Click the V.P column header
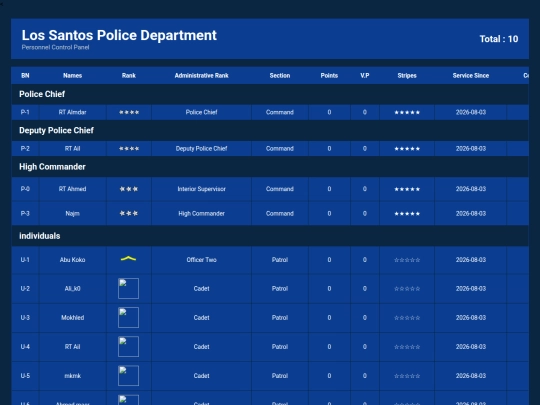 point(365,75)
